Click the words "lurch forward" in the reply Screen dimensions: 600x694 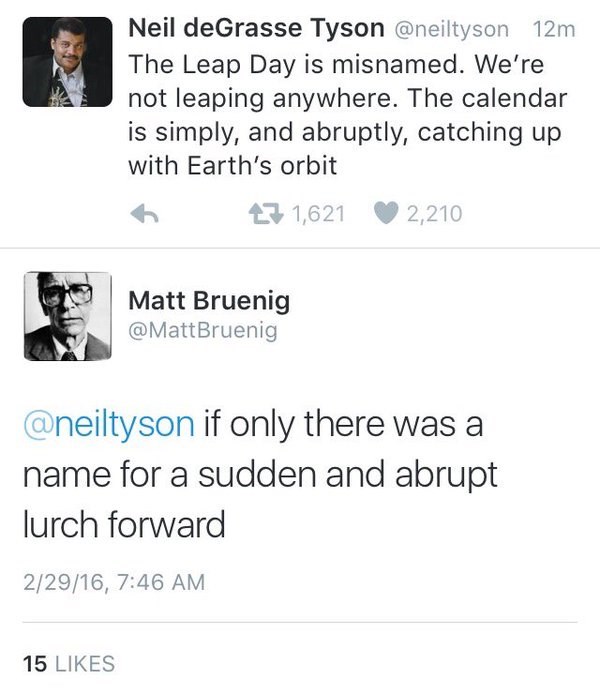pos(124,525)
